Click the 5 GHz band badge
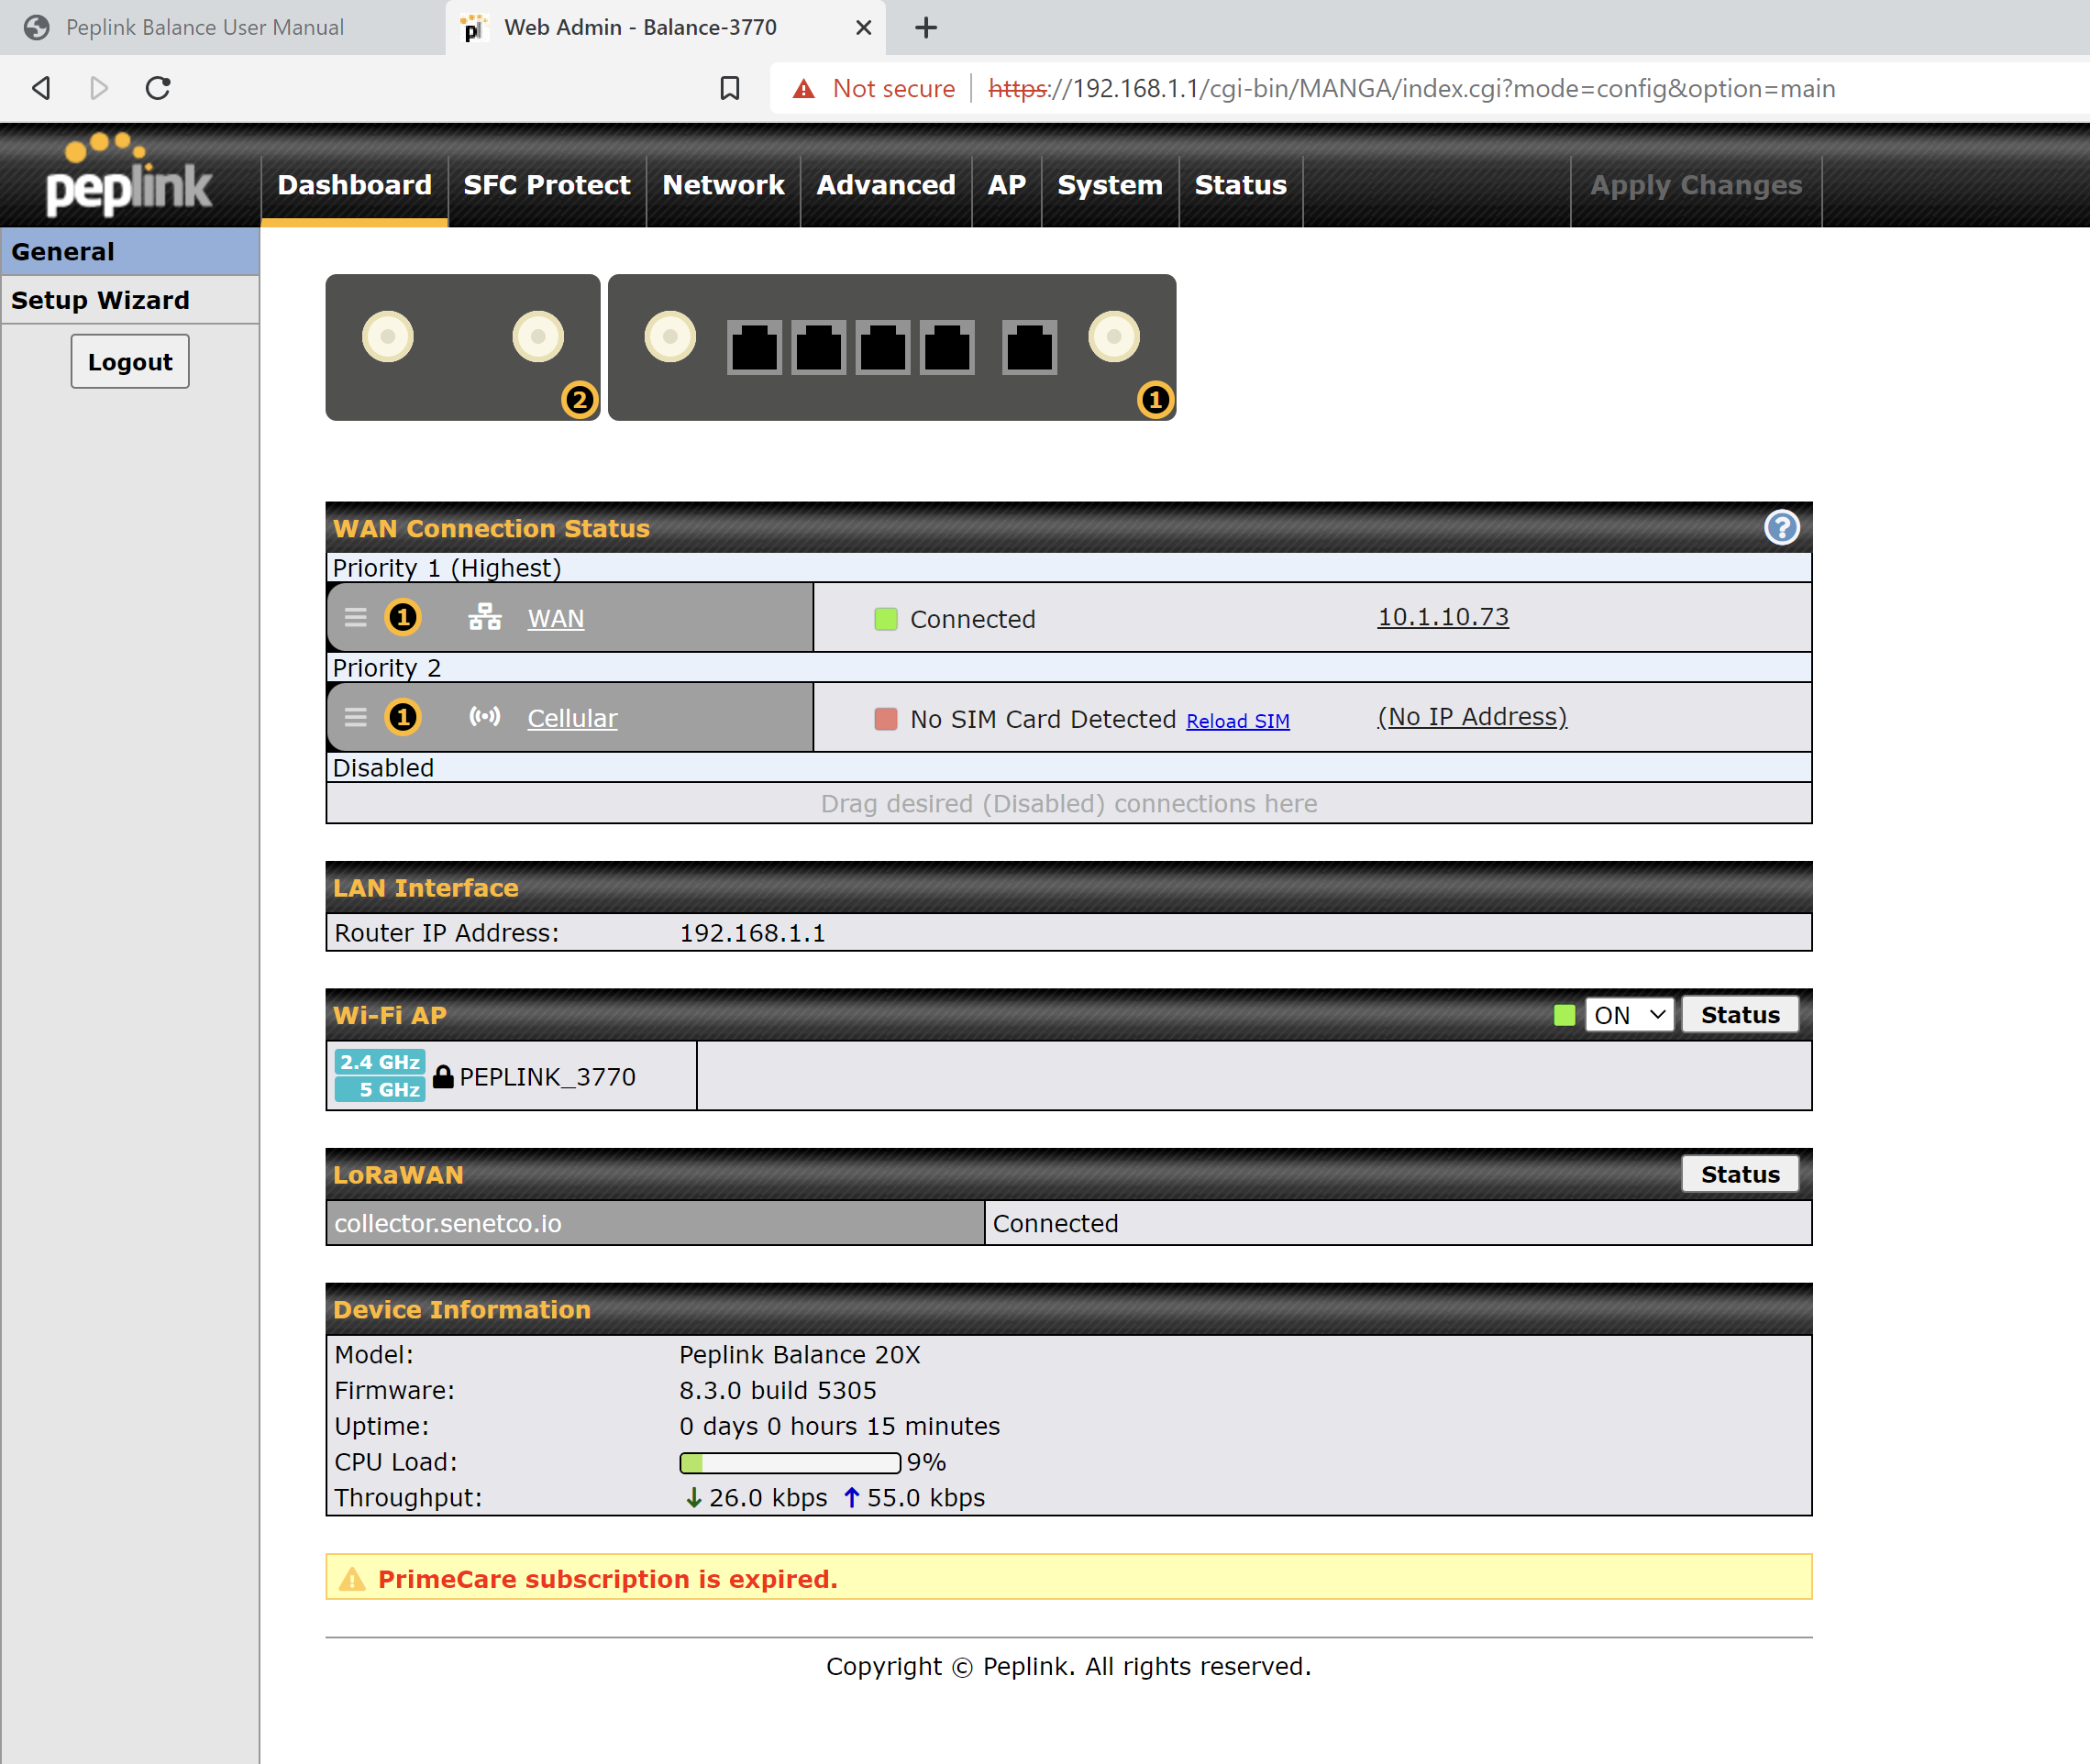2090x1764 pixels. pos(380,1089)
